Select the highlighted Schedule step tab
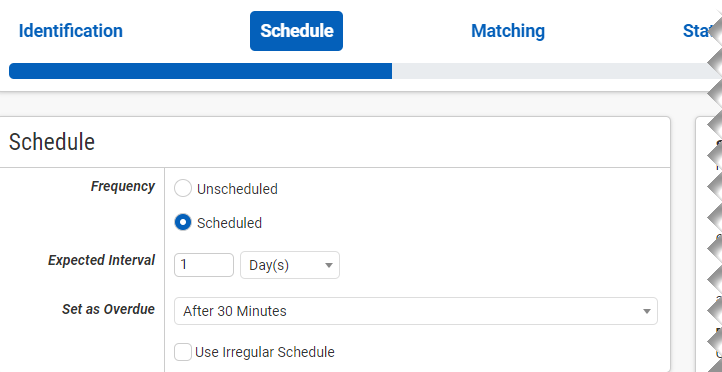This screenshot has height=372, width=722. (x=297, y=31)
